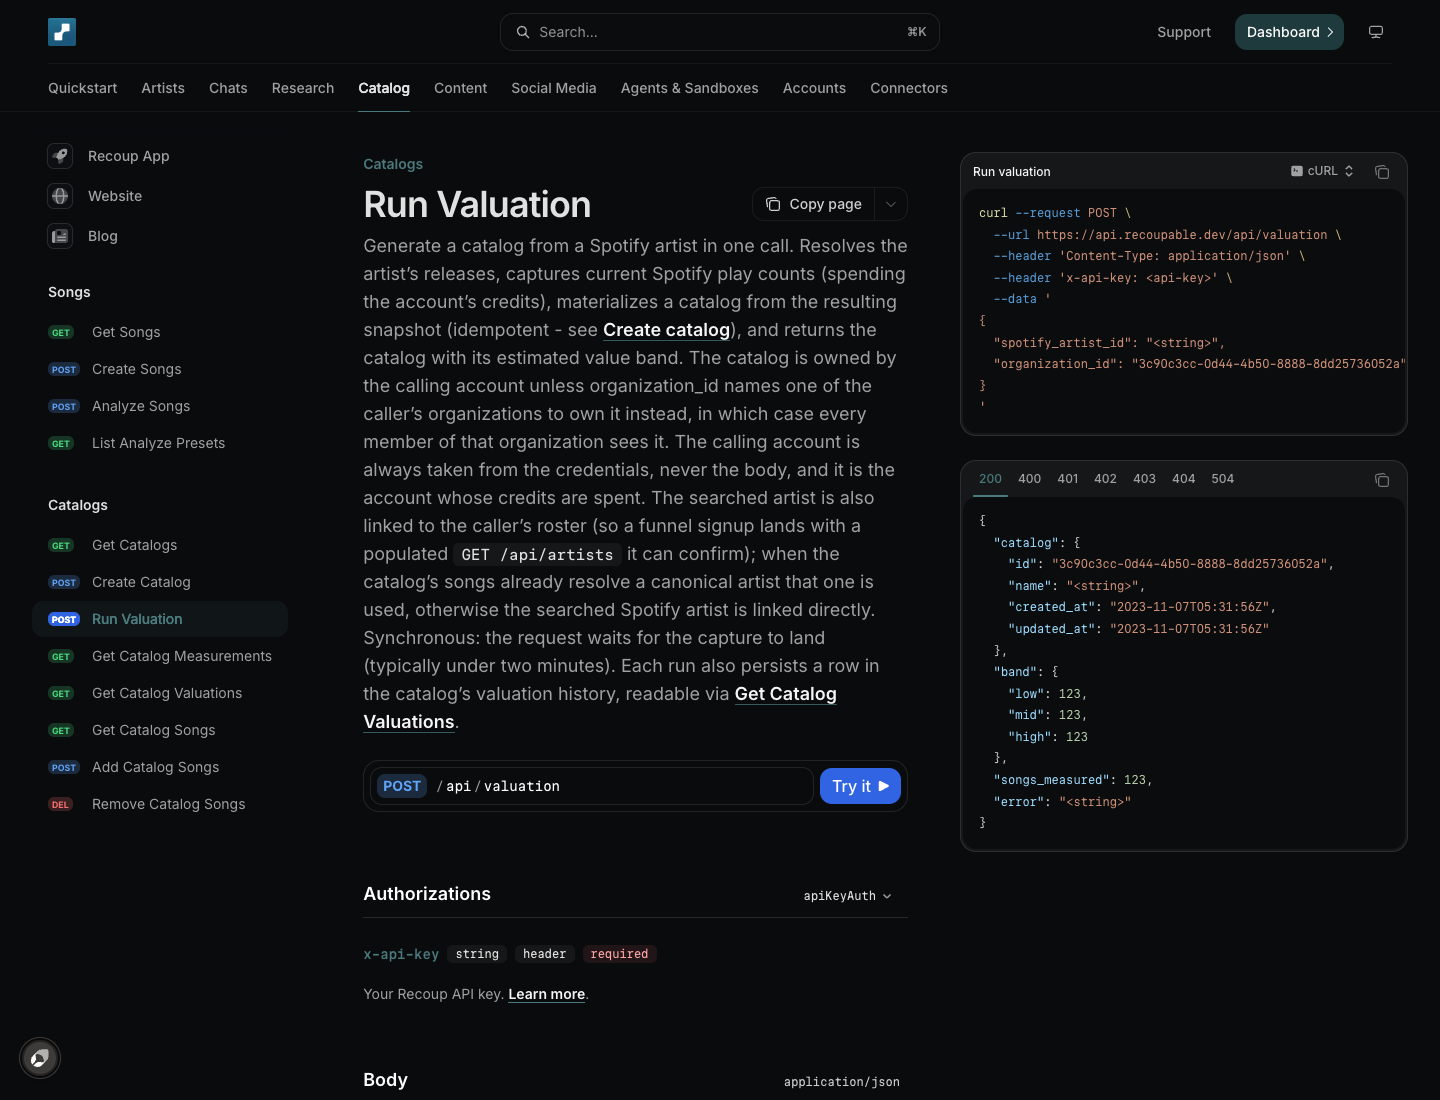The height and width of the screenshot is (1100, 1440).
Task: Go to the Chats tab
Action: coord(228,88)
